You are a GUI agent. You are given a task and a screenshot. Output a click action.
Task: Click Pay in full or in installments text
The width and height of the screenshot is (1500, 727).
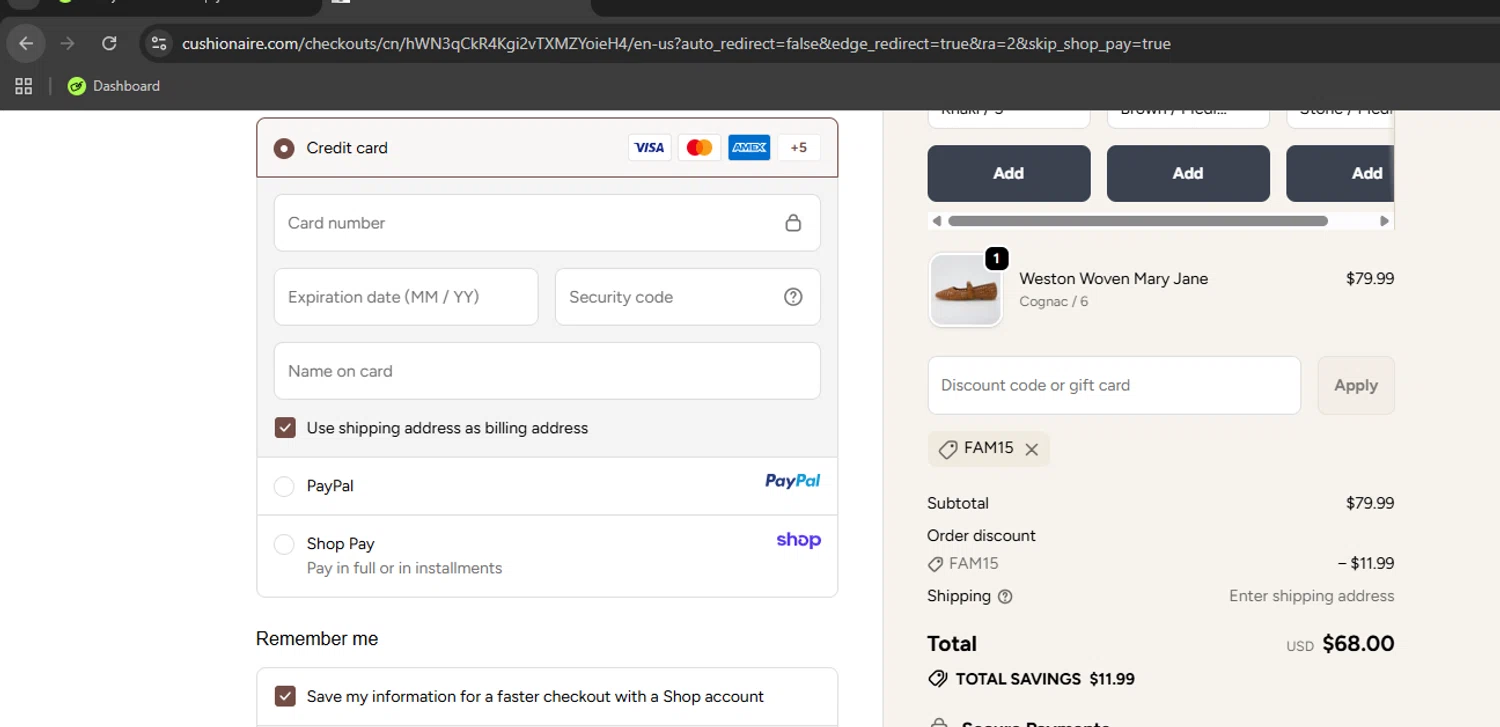[405, 568]
